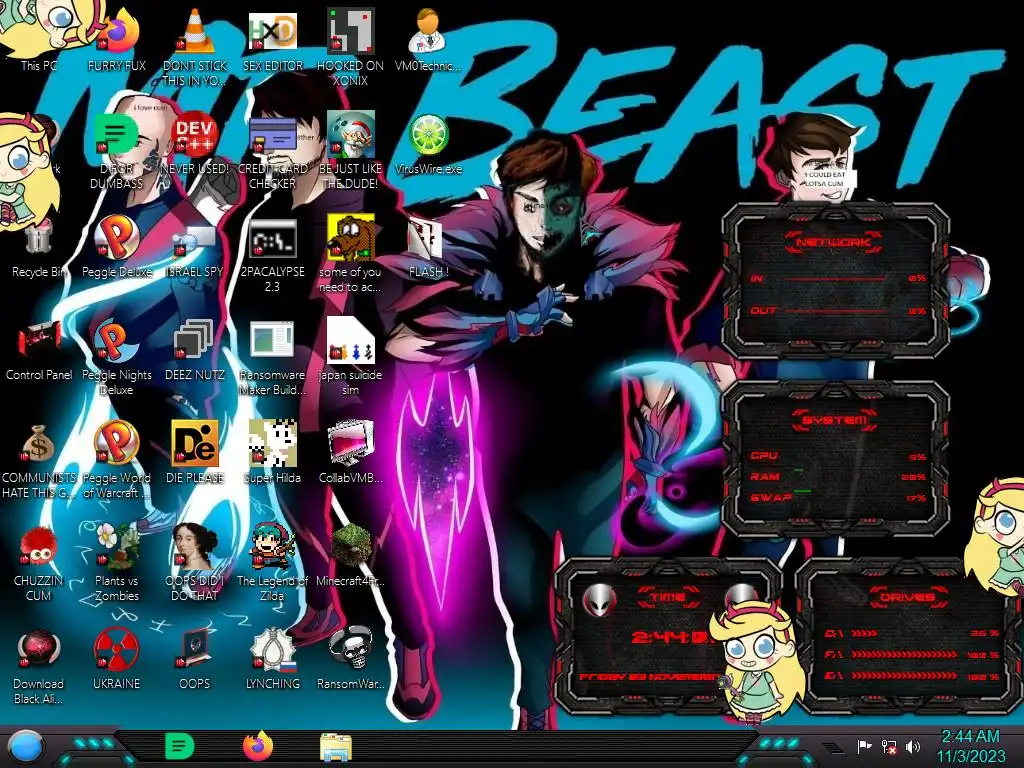Click the CPU usage row in SYSTEM widget
Viewport: 1024px width, 768px height.
[838, 456]
